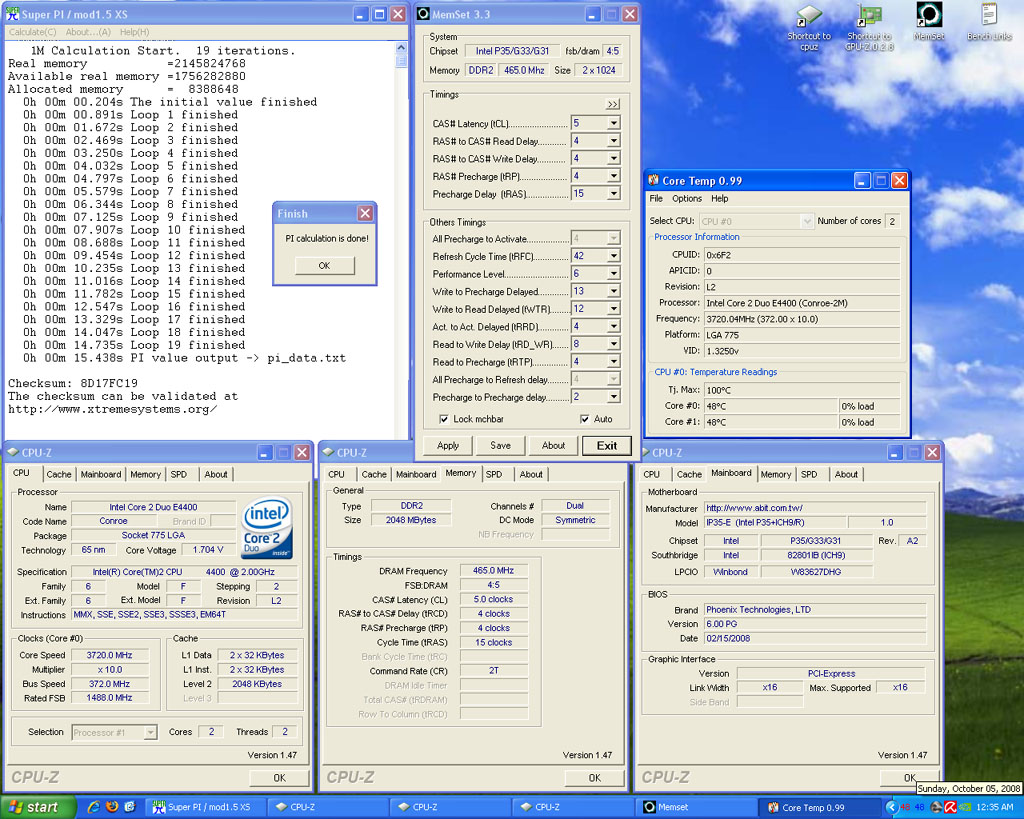Click the taskbar clock showing 12:35 AM
Viewport: 1024px width, 819px height.
[995, 807]
